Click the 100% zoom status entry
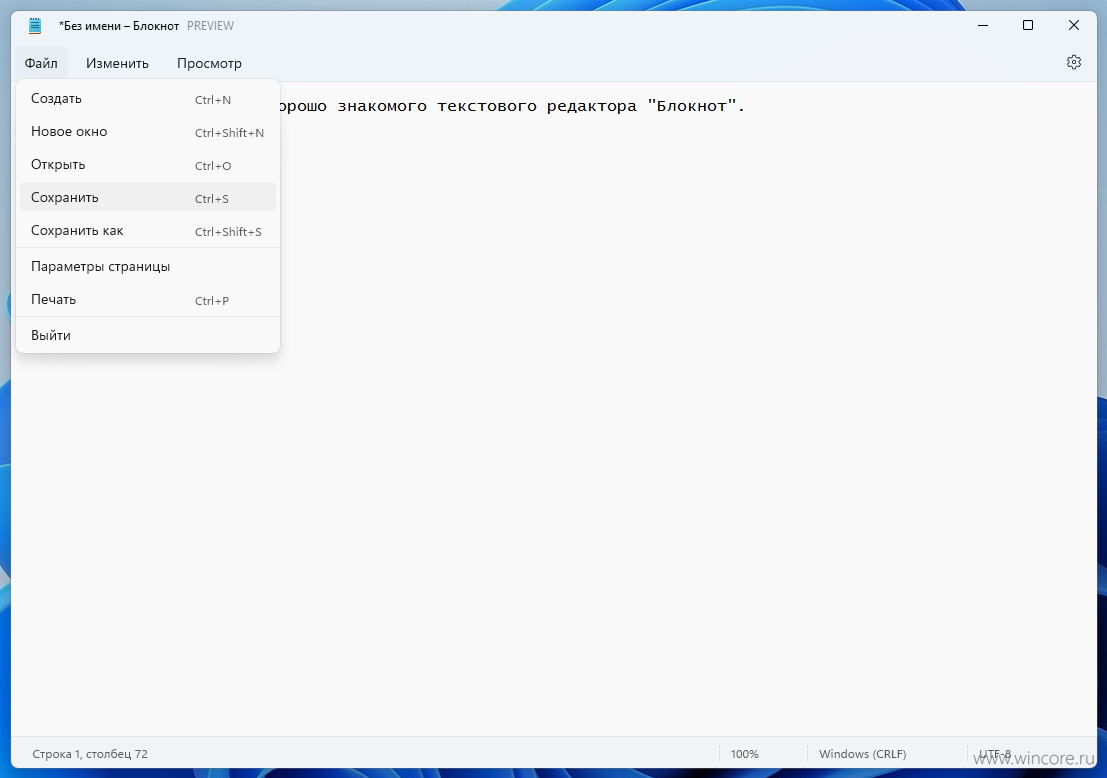The image size is (1107, 778). 744,754
